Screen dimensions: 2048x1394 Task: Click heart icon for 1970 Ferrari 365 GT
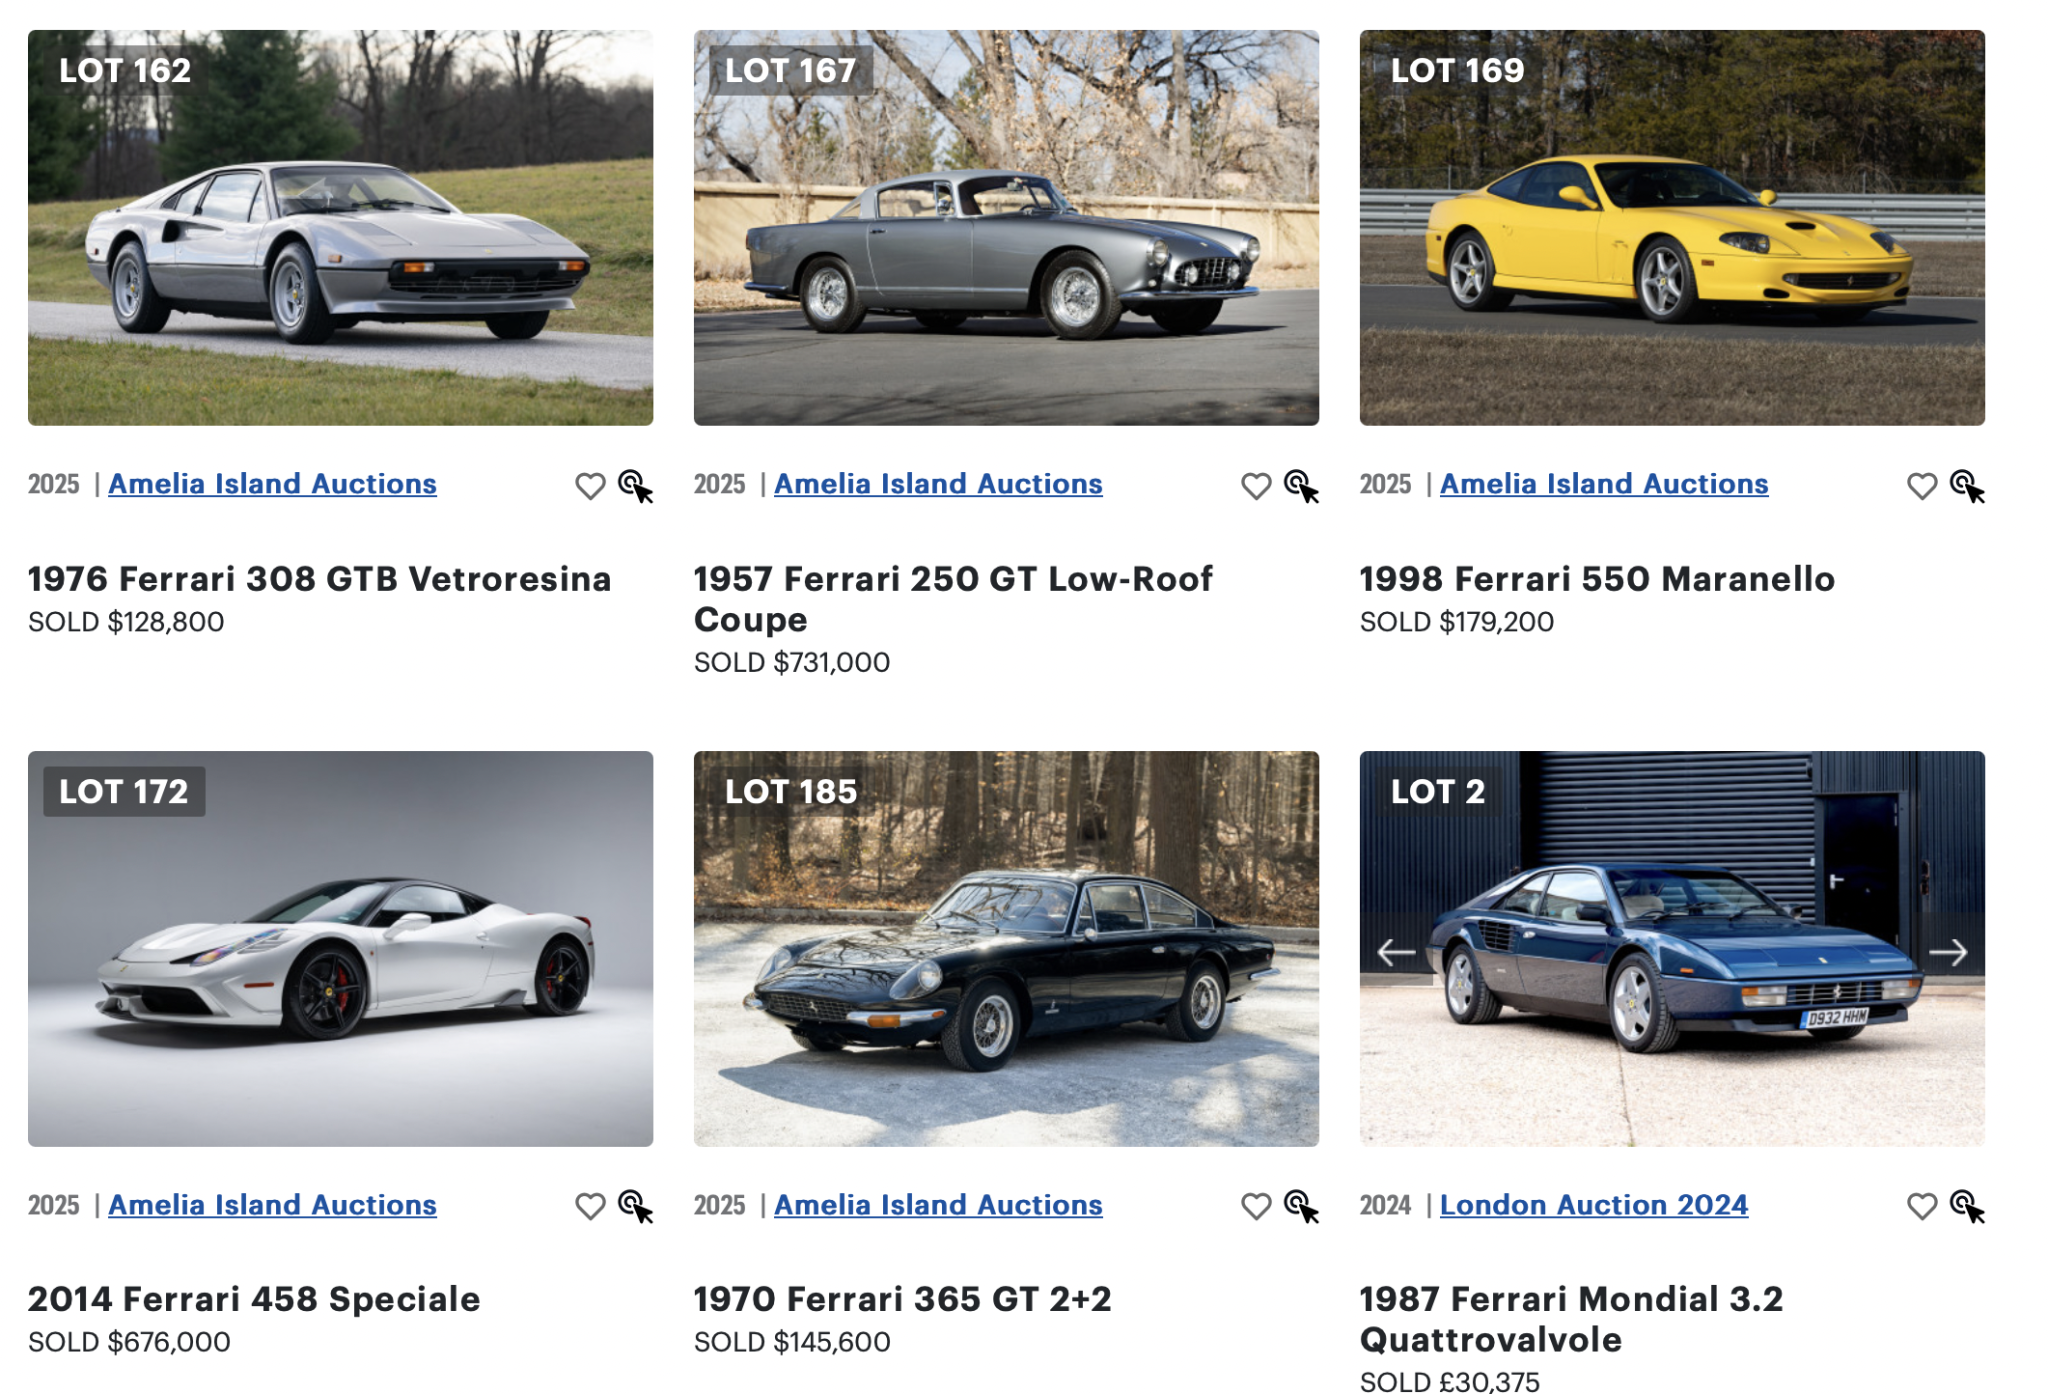[x=1256, y=1206]
